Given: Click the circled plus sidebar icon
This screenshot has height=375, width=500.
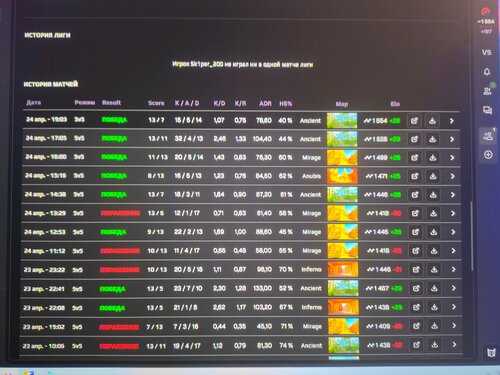Looking at the screenshot, I should click(488, 155).
